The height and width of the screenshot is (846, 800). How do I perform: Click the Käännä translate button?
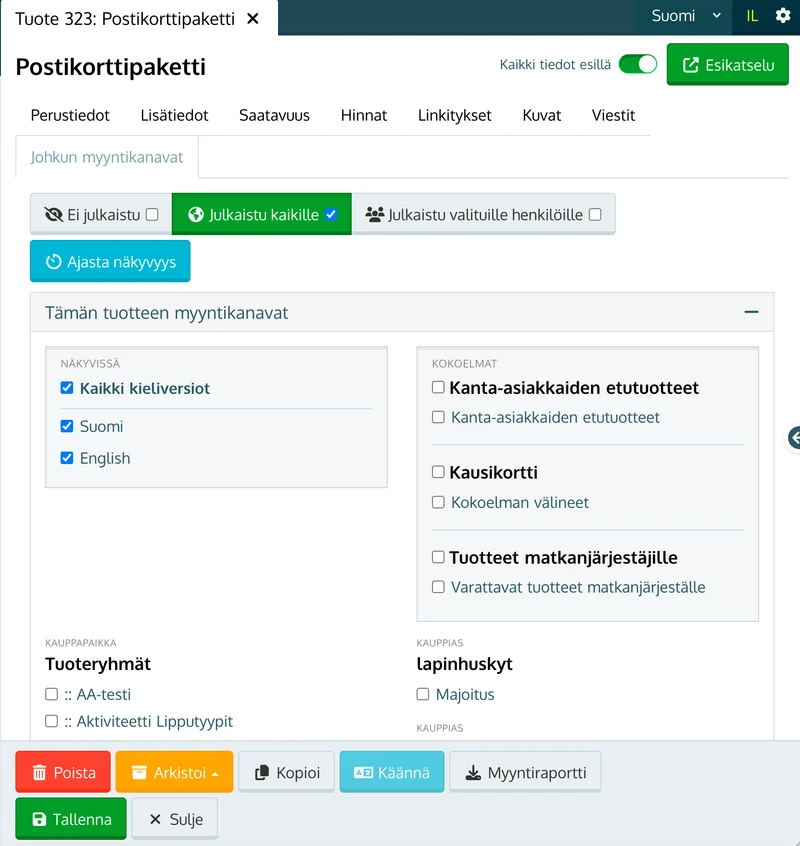392,772
